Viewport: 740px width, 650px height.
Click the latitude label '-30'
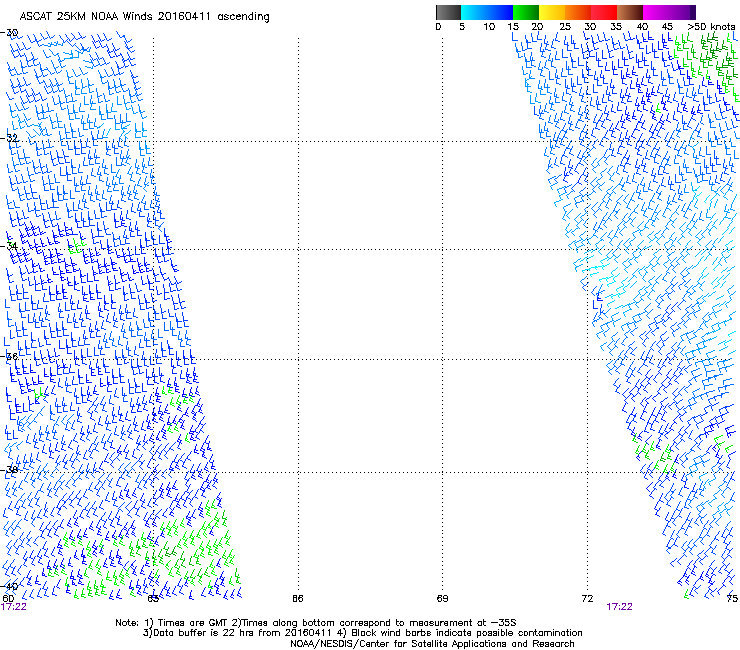point(9,33)
